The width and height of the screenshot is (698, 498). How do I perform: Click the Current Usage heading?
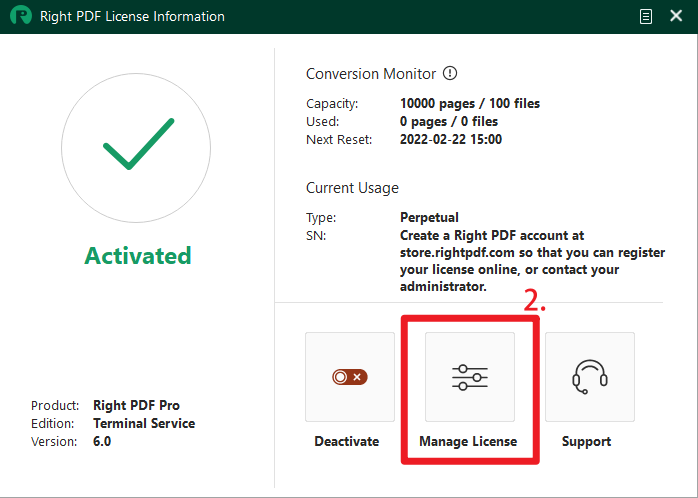(x=352, y=188)
